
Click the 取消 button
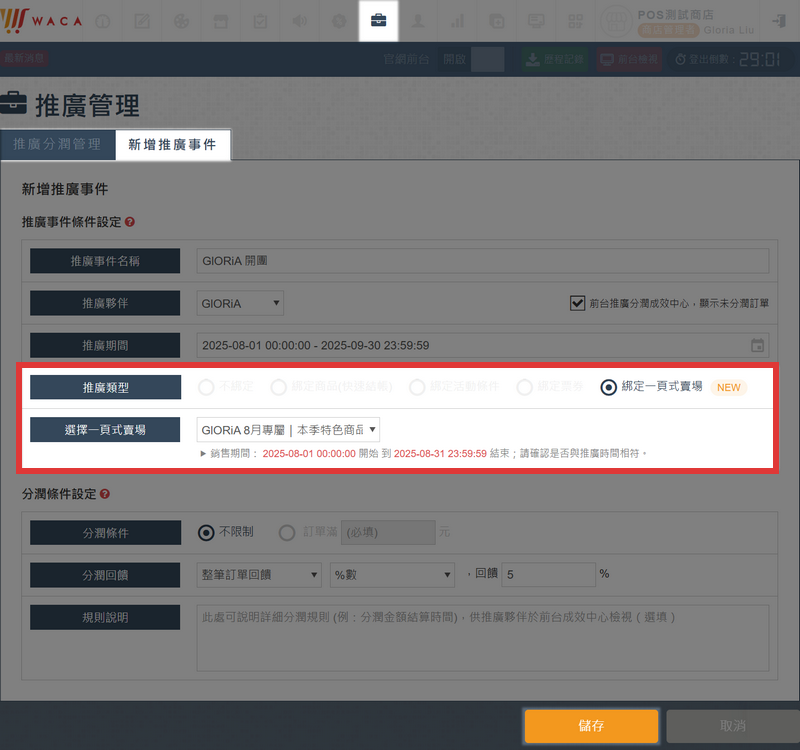pos(733,726)
